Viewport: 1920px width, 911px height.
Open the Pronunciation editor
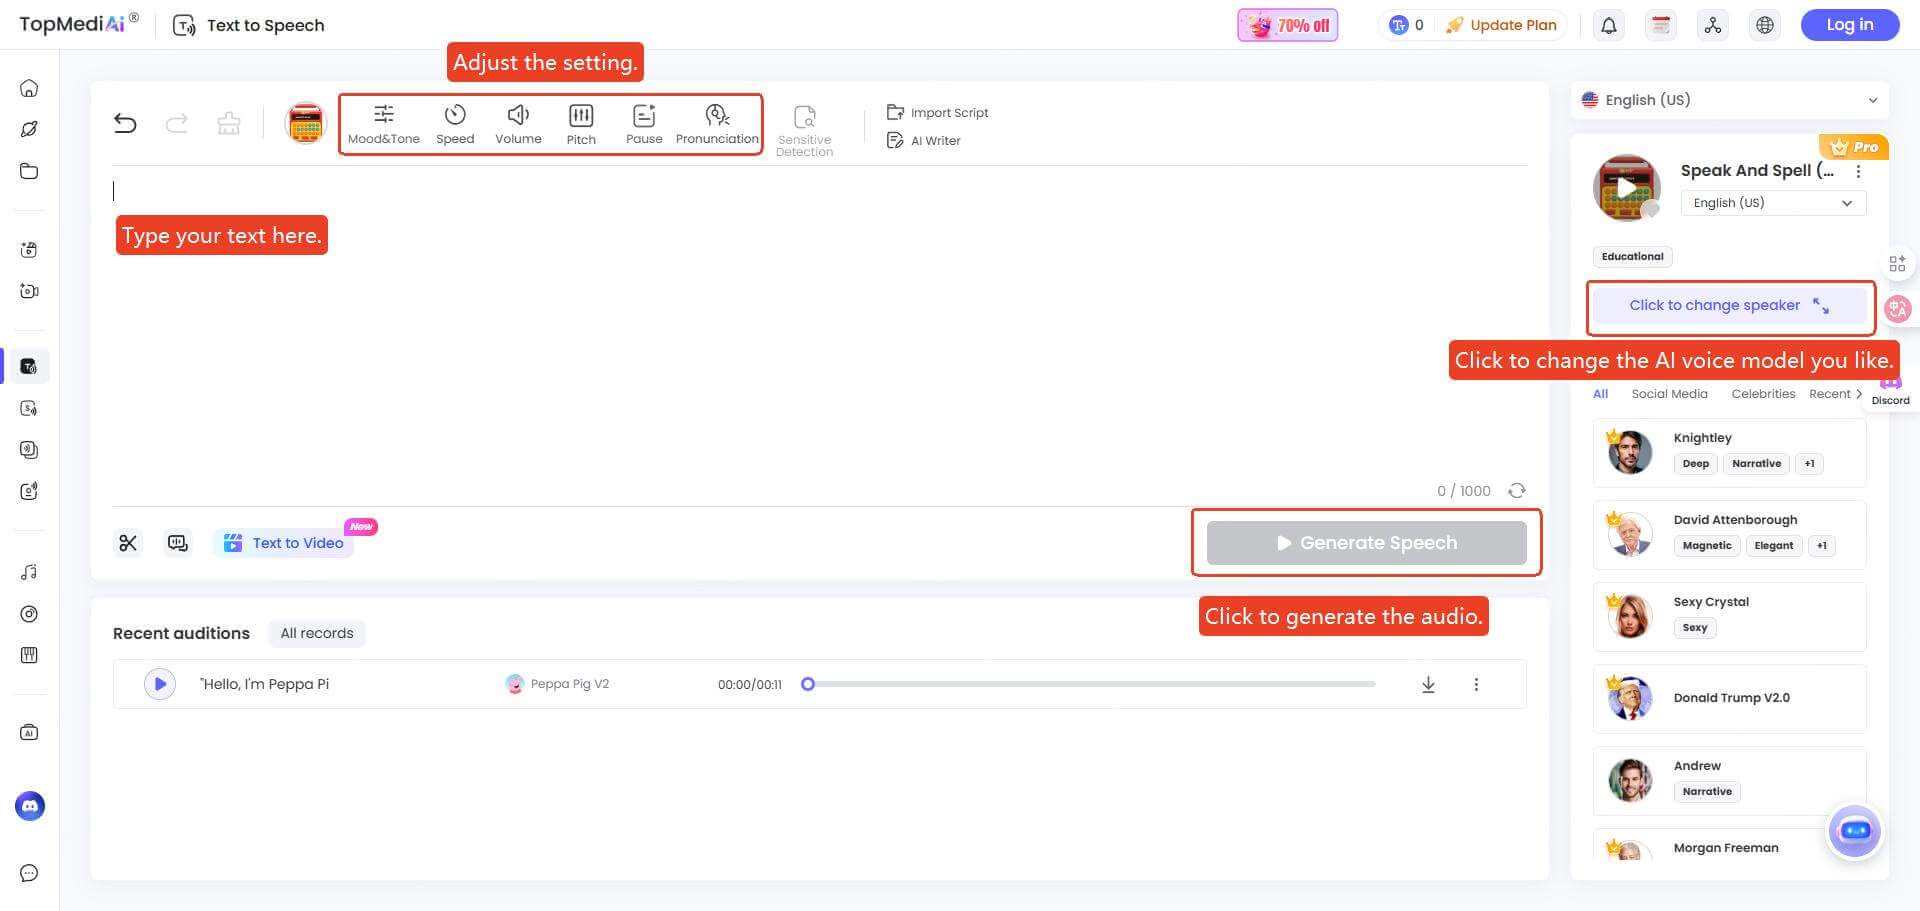point(716,123)
